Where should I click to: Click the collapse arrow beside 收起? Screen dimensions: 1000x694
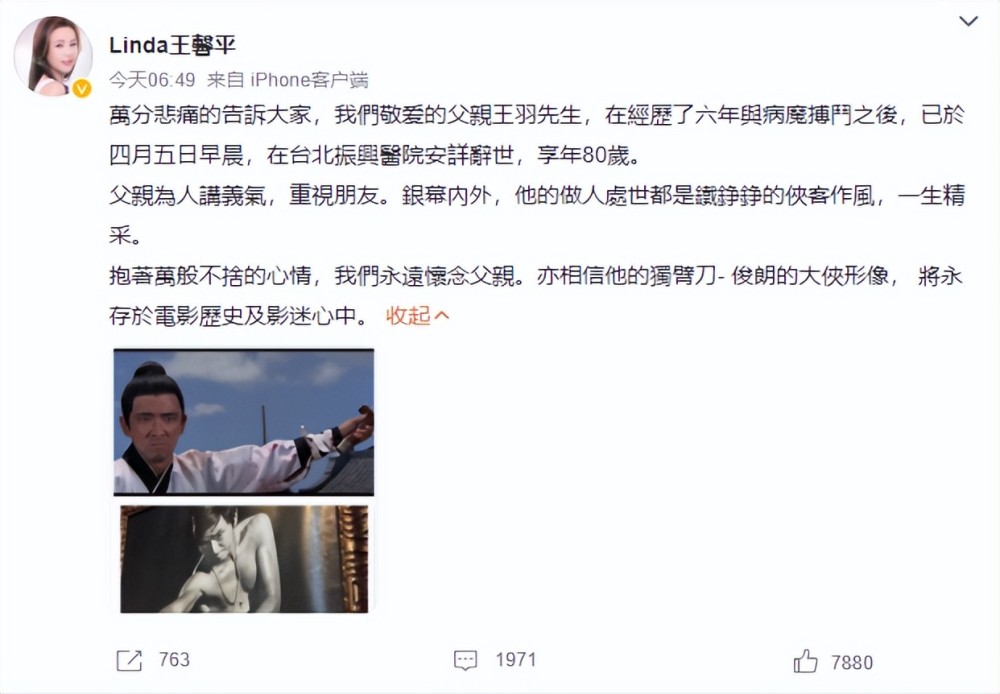(441, 316)
